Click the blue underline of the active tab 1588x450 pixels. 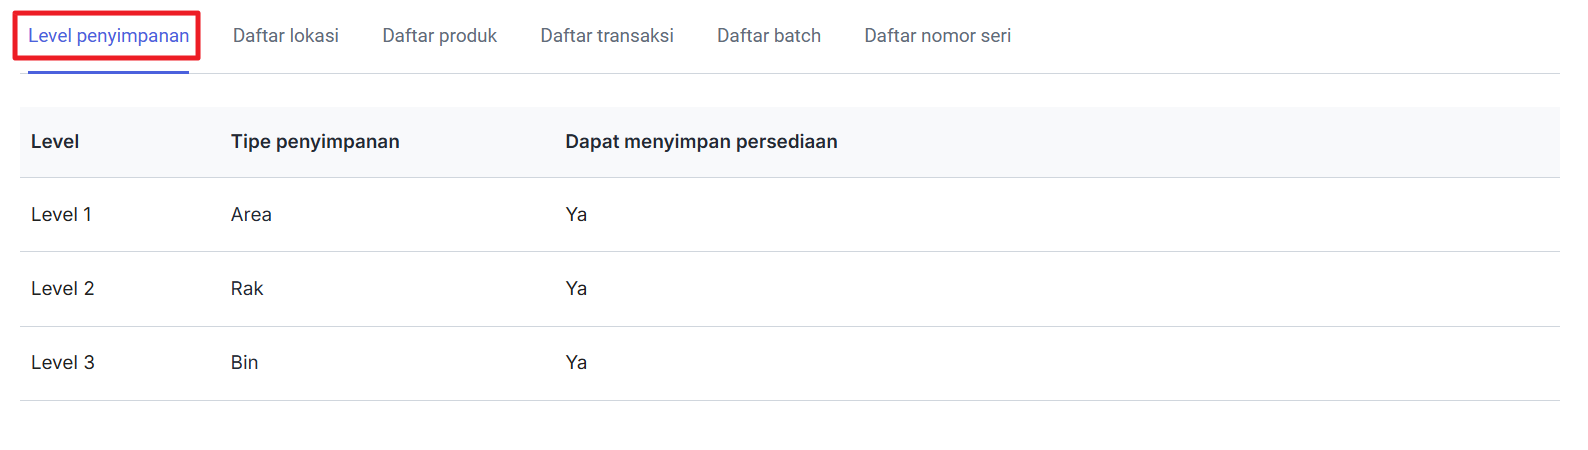tap(108, 72)
